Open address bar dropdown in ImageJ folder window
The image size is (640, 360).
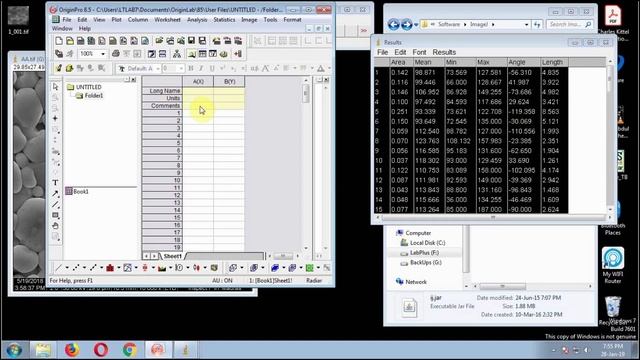point(526,24)
